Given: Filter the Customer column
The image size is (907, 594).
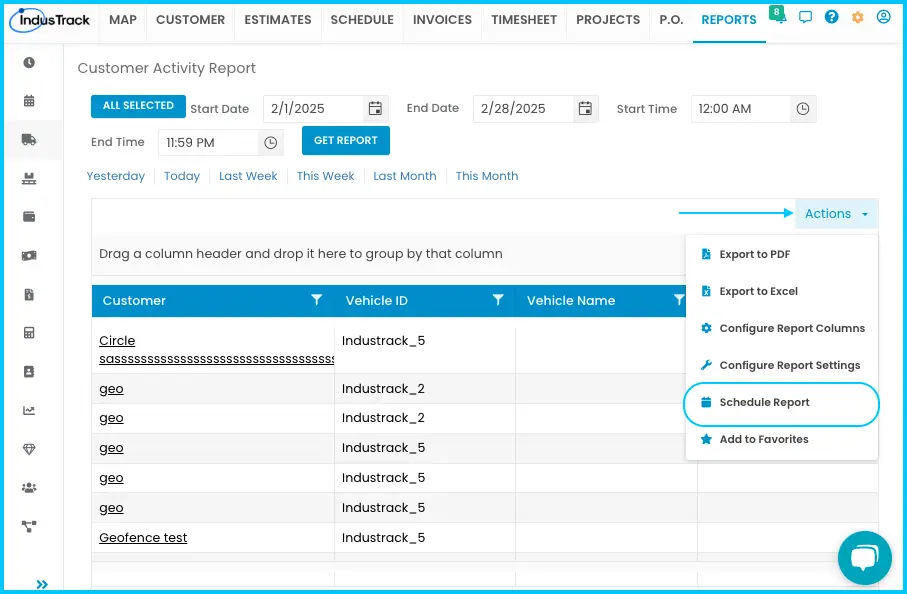Looking at the screenshot, I should (x=316, y=300).
